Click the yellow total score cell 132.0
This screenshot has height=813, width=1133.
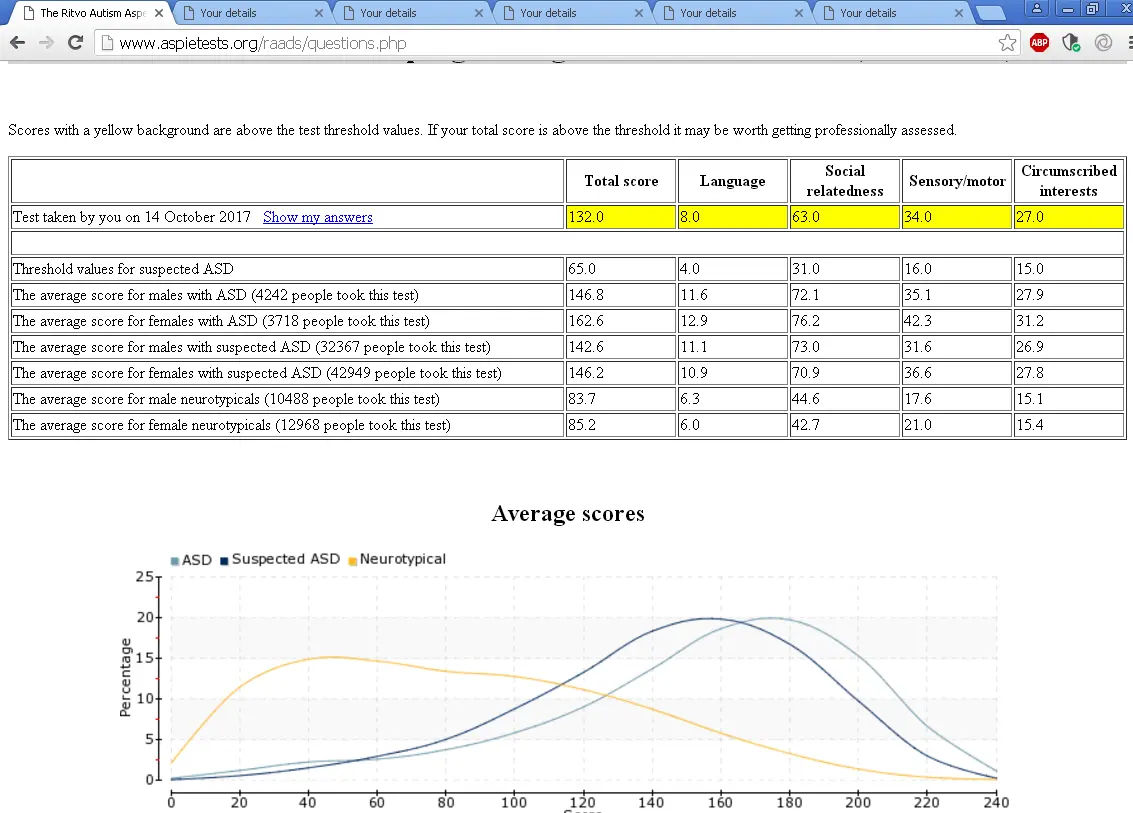[x=621, y=217]
